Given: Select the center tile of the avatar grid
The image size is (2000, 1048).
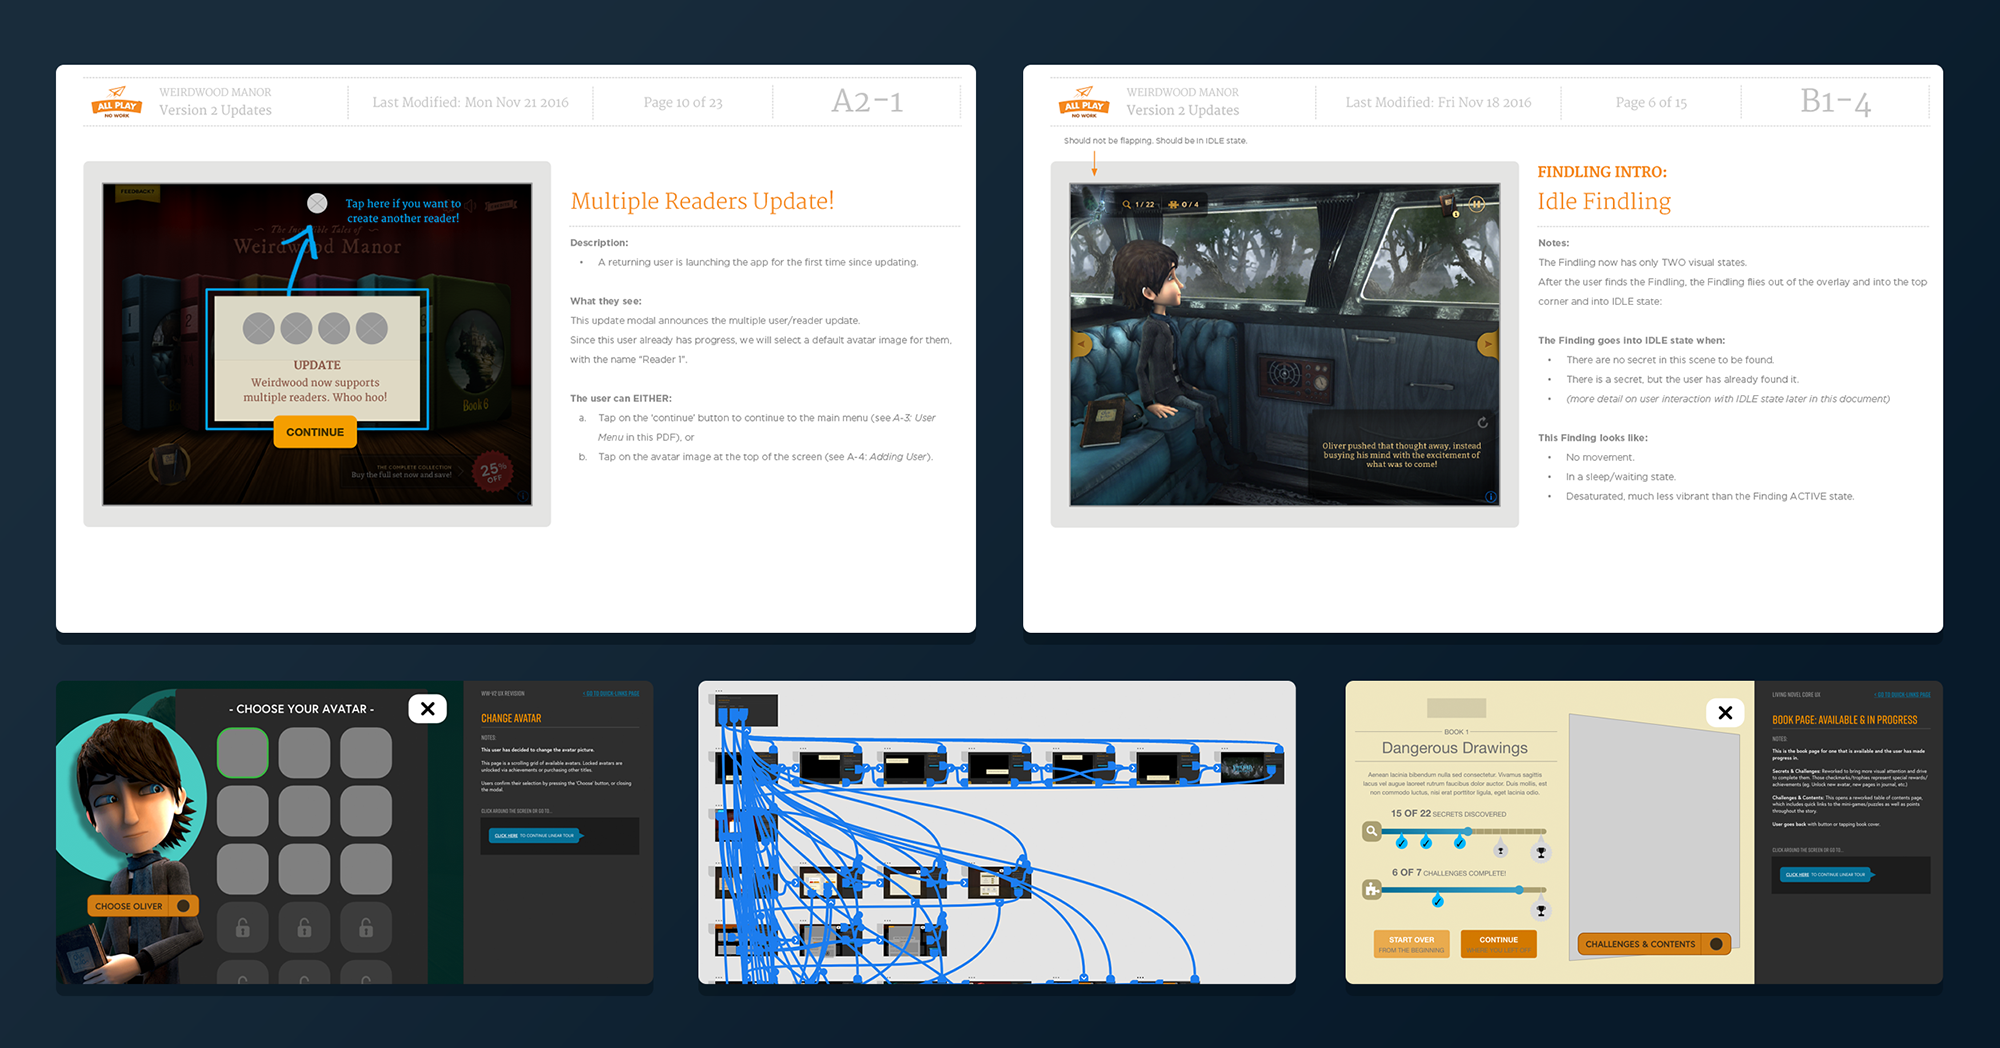Looking at the screenshot, I should click(x=304, y=810).
